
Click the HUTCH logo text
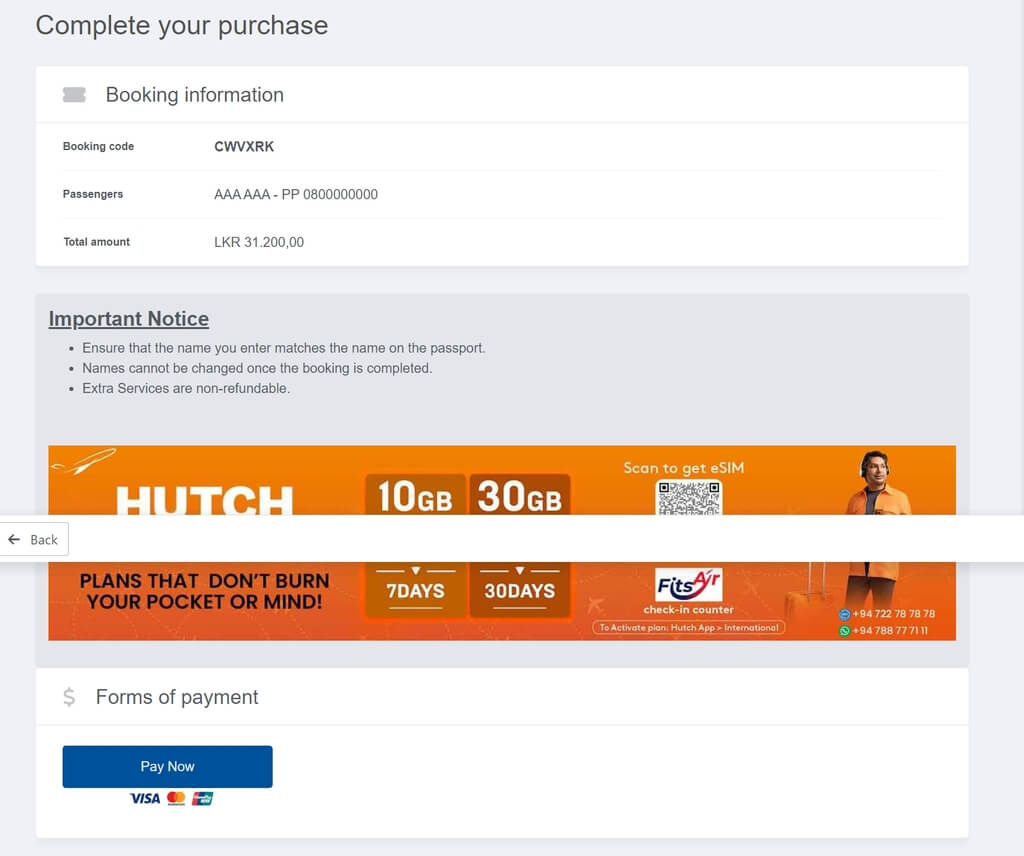204,499
